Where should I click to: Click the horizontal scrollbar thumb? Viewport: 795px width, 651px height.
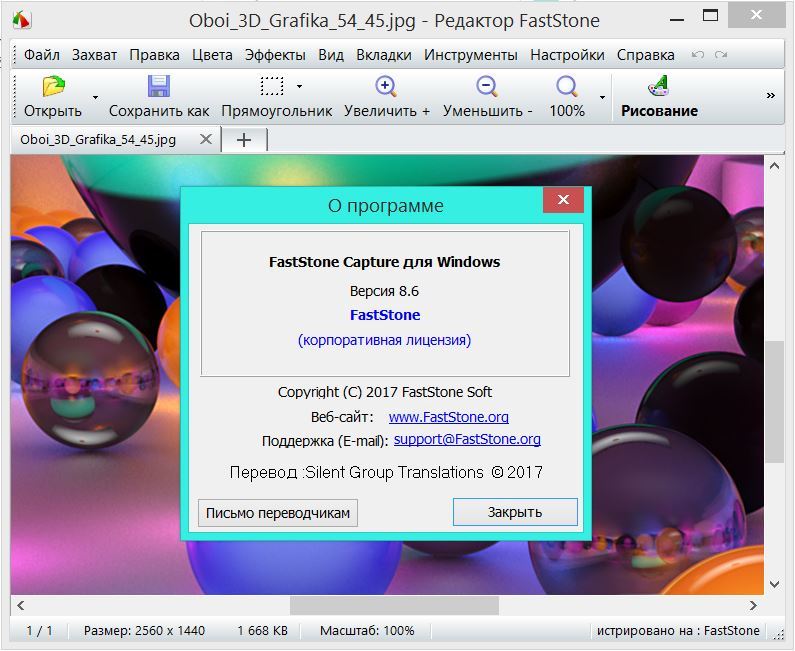tap(394, 605)
